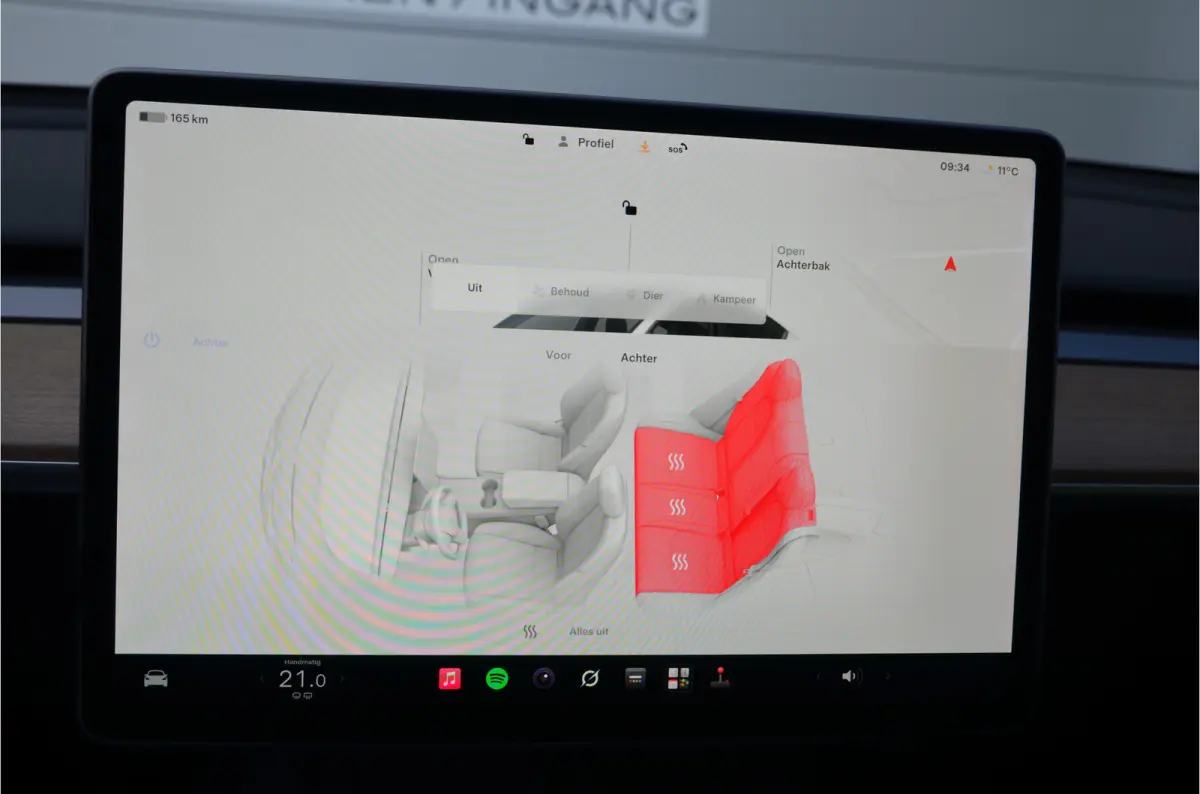Tap the battery range indicator 165 km
The height and width of the screenshot is (794, 1200).
tap(173, 118)
